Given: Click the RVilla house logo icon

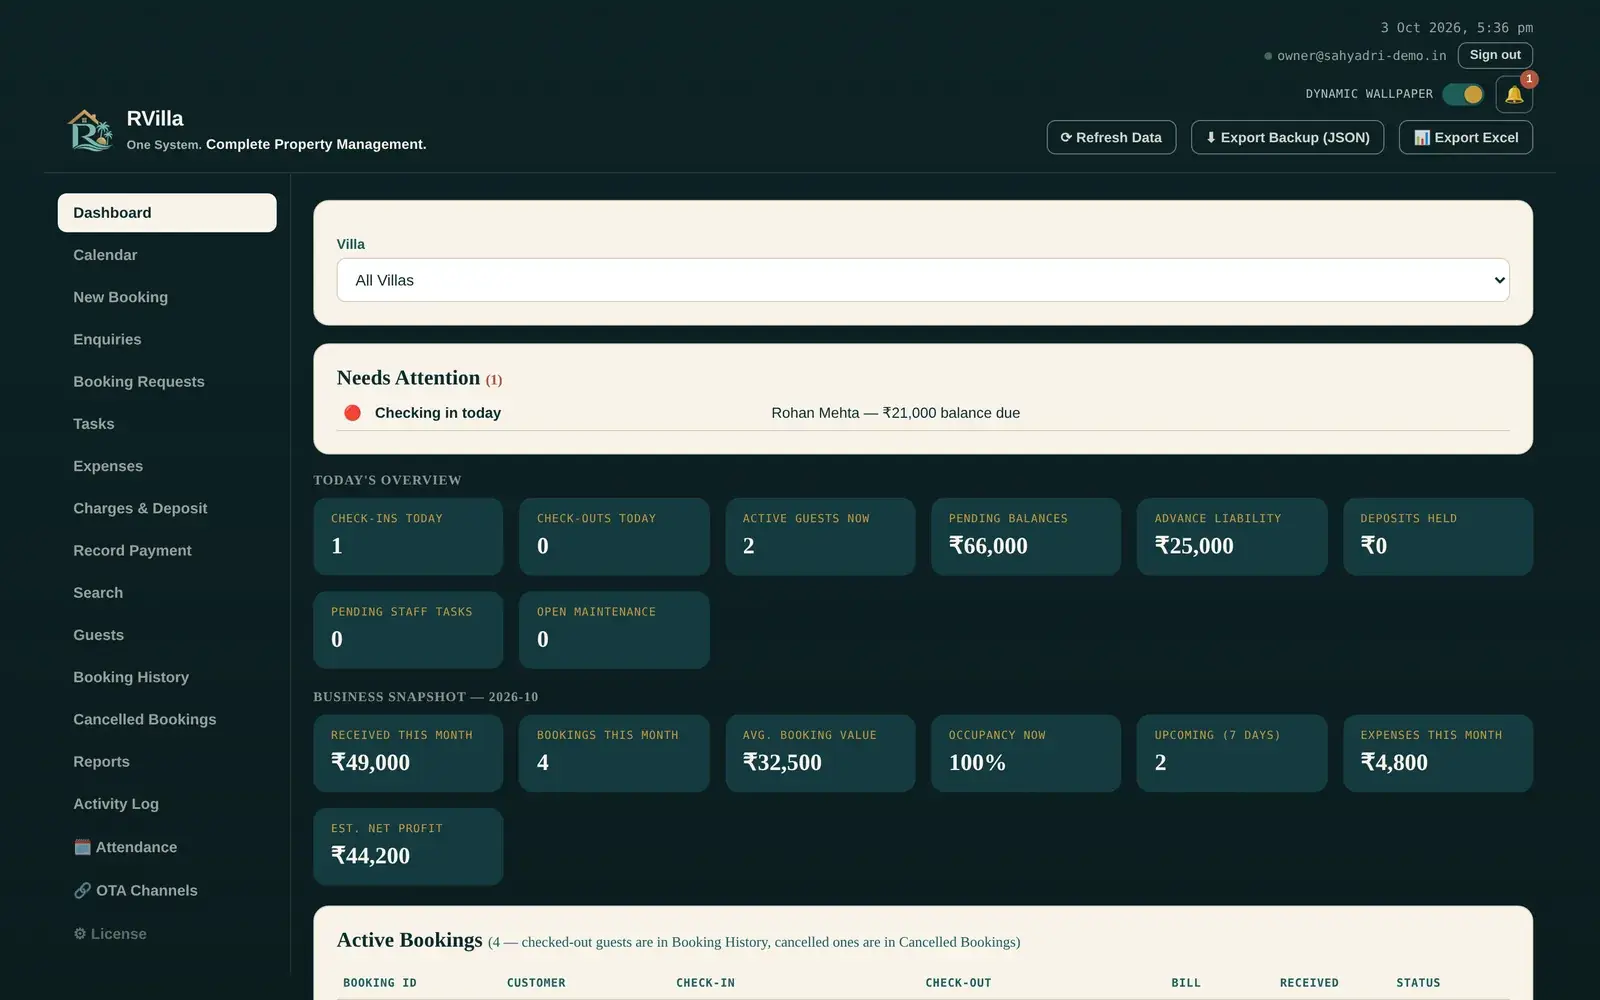Looking at the screenshot, I should click(x=90, y=130).
